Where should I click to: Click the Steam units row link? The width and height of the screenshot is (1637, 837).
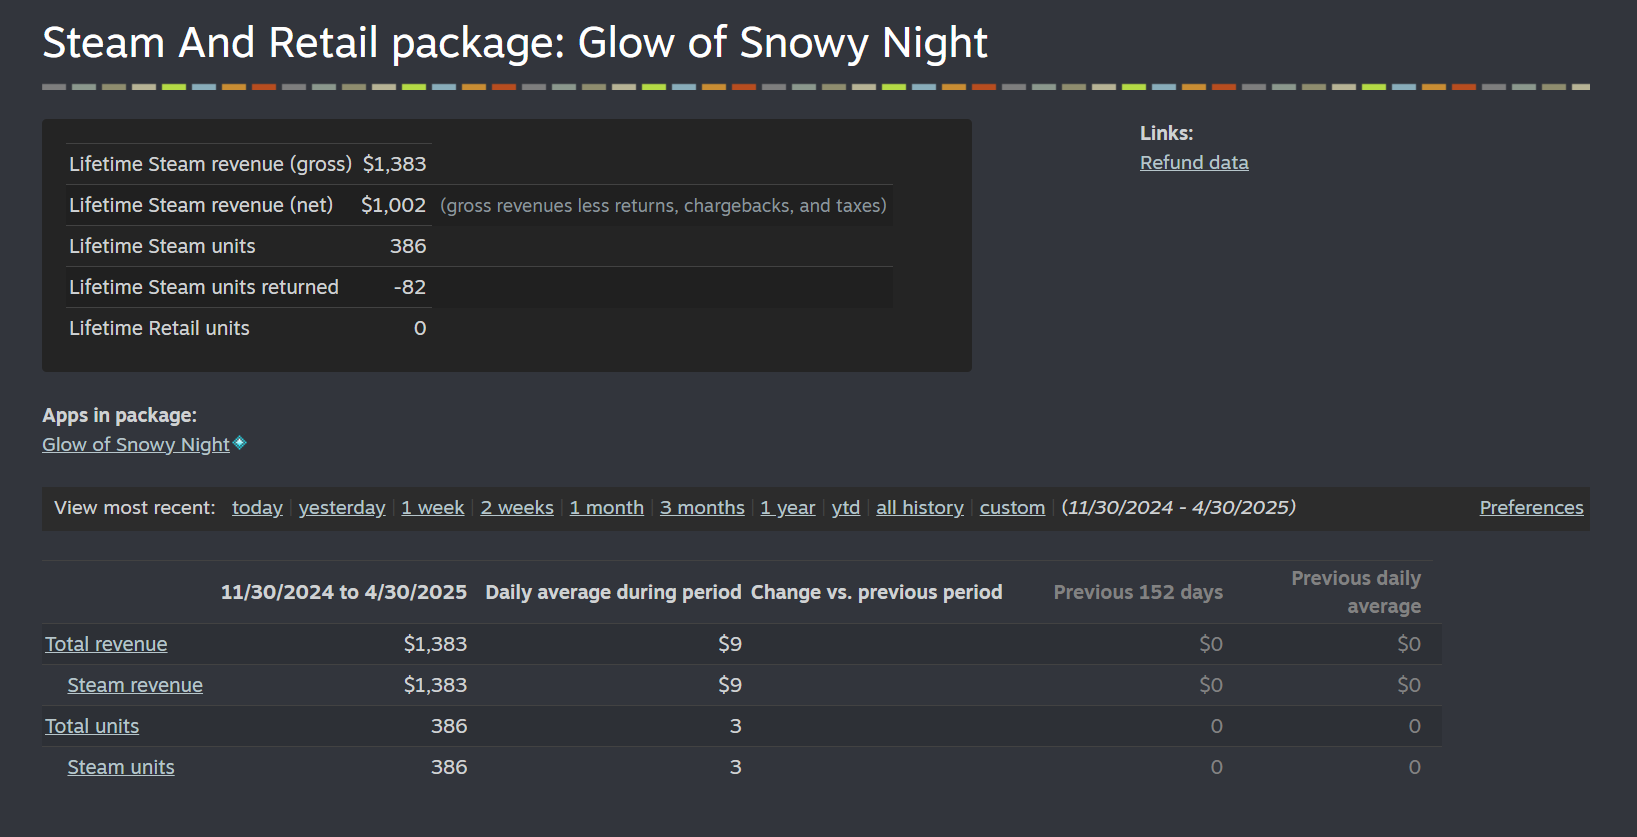(121, 768)
